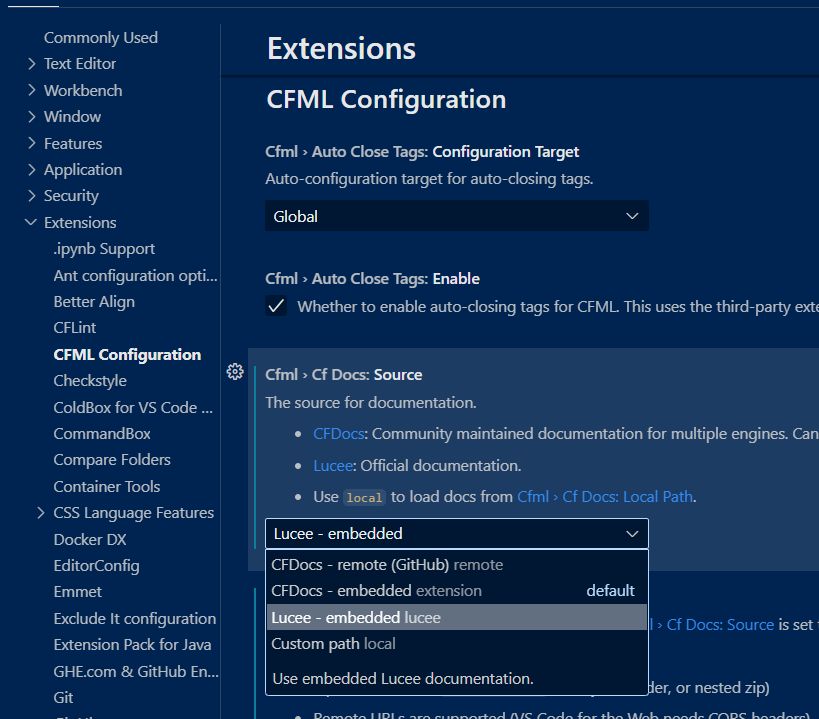Click the Auto Close Tags: Configuration Target title
This screenshot has width=819, height=719.
[x=422, y=152]
